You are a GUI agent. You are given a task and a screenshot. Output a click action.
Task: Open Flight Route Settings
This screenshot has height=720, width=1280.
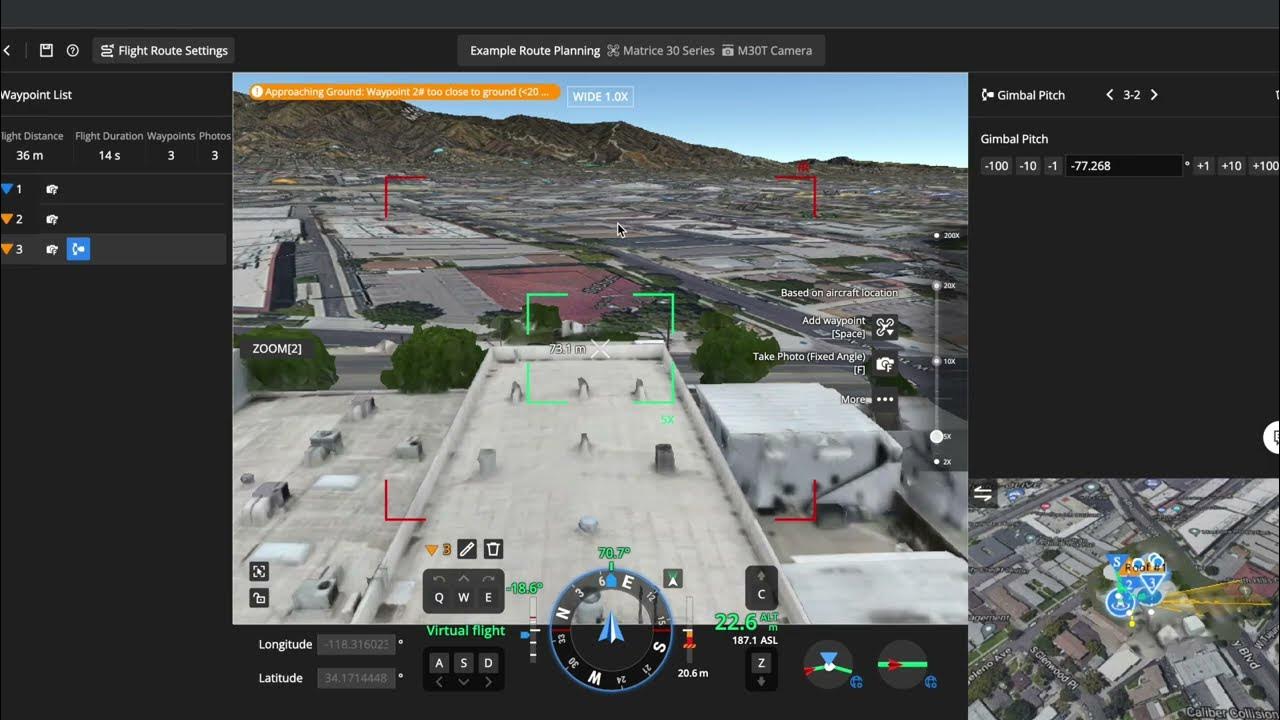tap(164, 50)
